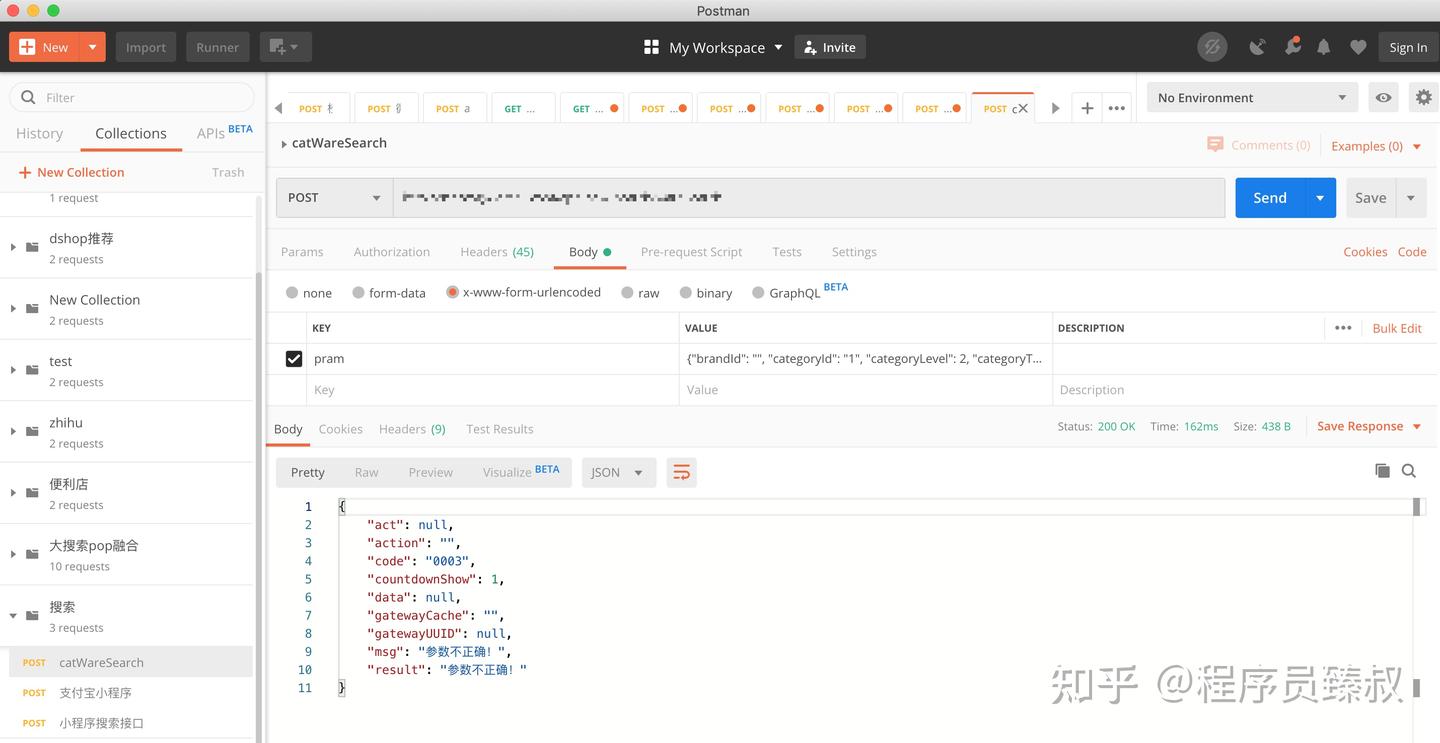The width and height of the screenshot is (1440, 743).
Task: Open the Save dropdown arrow
Action: (x=1411, y=197)
